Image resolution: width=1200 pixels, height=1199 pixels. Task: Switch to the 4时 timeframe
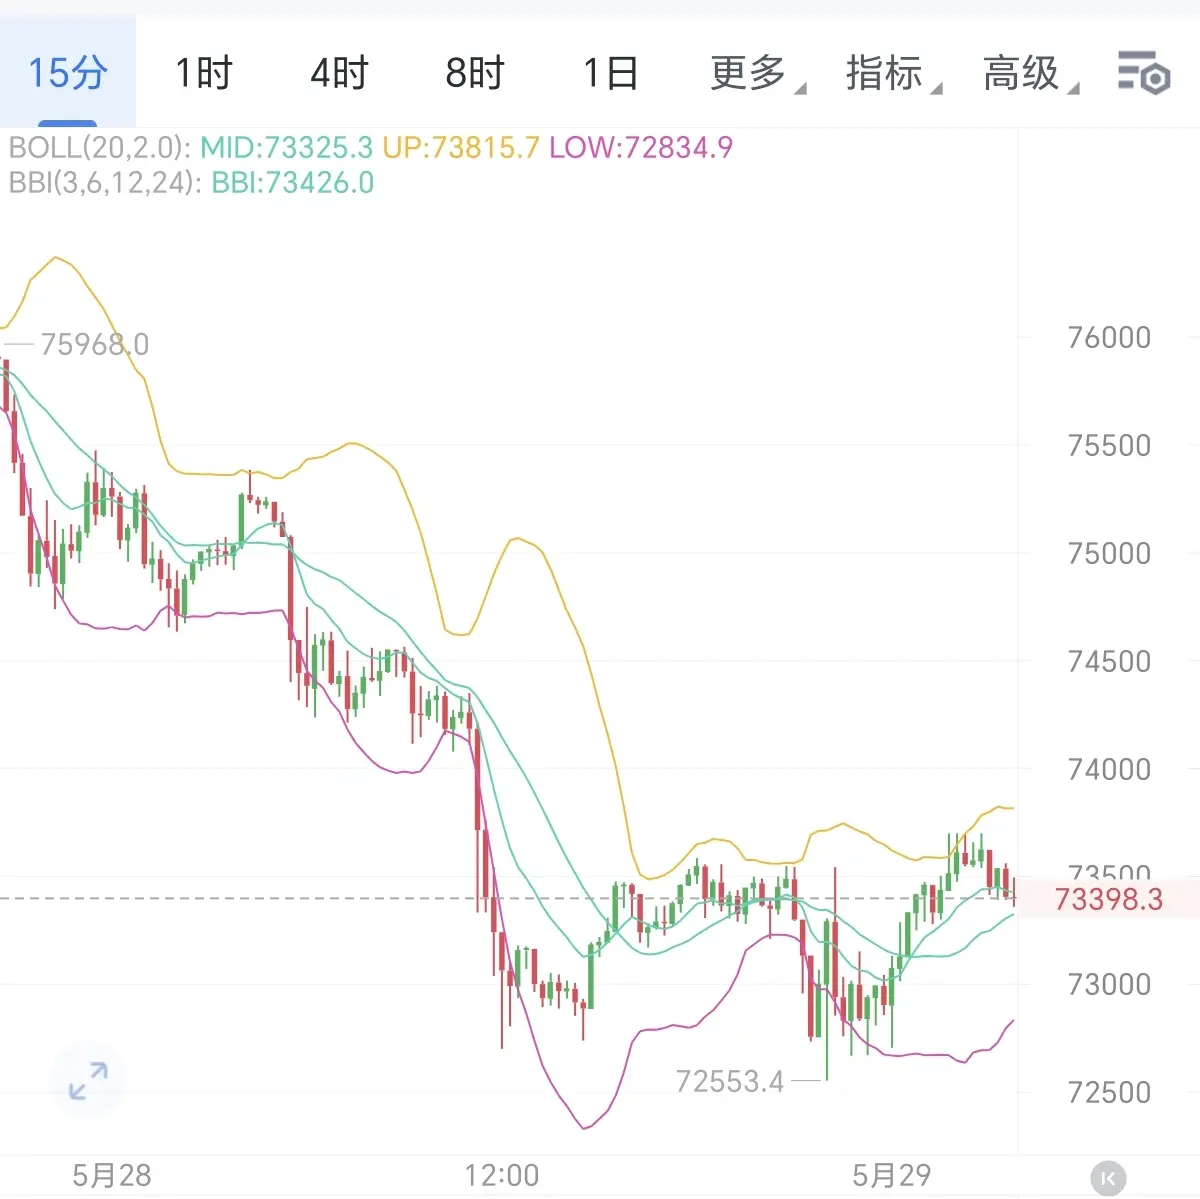point(339,73)
